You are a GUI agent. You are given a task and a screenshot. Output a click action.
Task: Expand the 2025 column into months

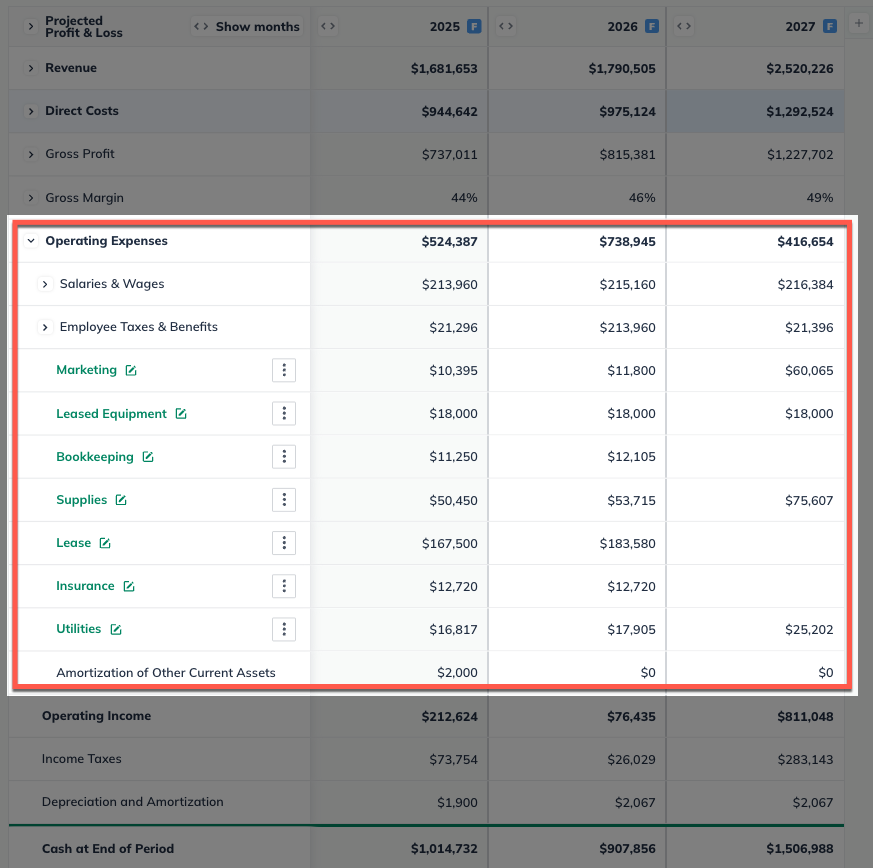coord(328,26)
